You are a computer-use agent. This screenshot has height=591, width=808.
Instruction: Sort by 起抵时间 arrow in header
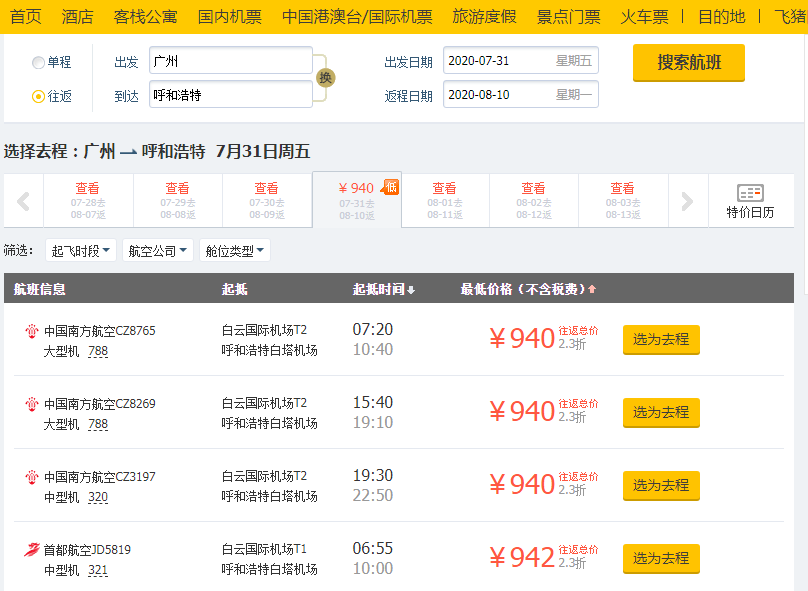tap(411, 290)
